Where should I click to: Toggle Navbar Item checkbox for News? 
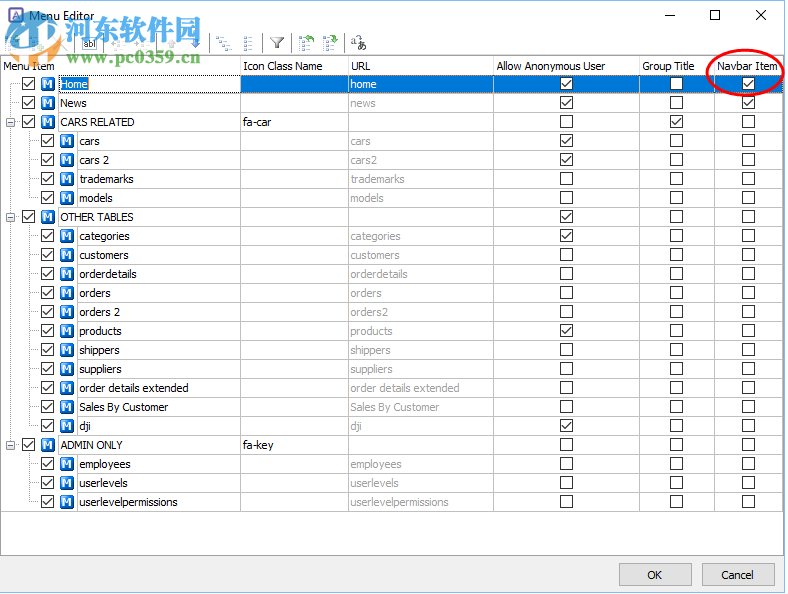pyautogui.click(x=748, y=103)
